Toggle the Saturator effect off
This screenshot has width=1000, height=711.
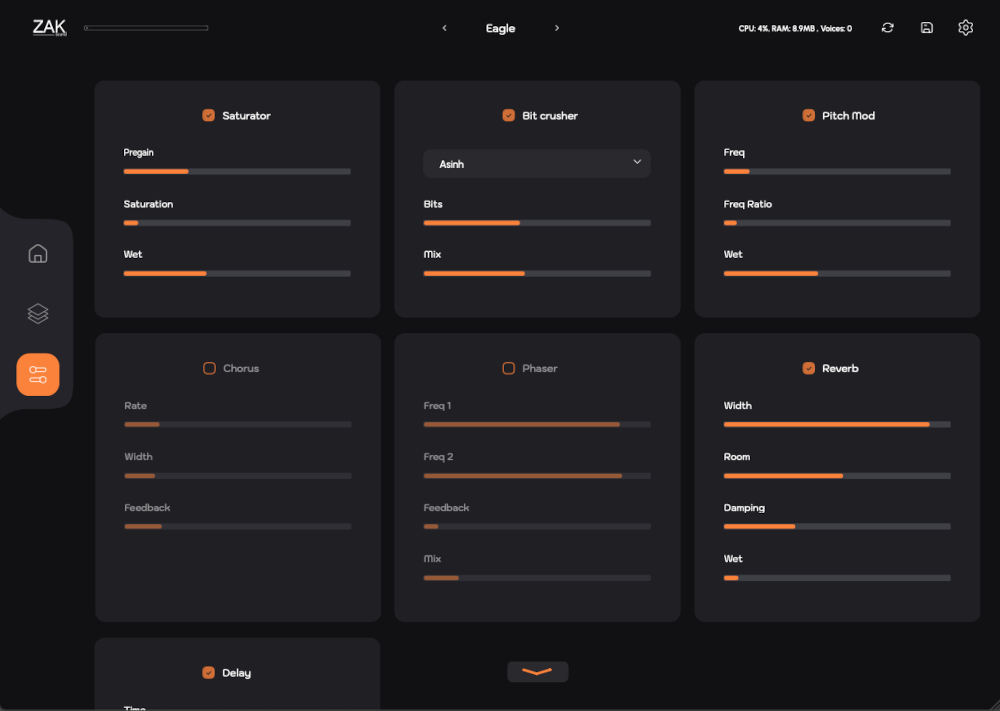(209, 115)
